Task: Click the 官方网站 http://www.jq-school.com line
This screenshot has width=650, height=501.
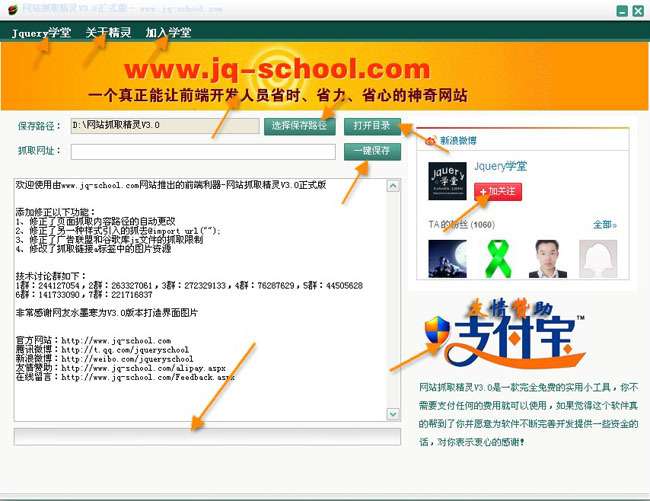Action: (x=94, y=341)
